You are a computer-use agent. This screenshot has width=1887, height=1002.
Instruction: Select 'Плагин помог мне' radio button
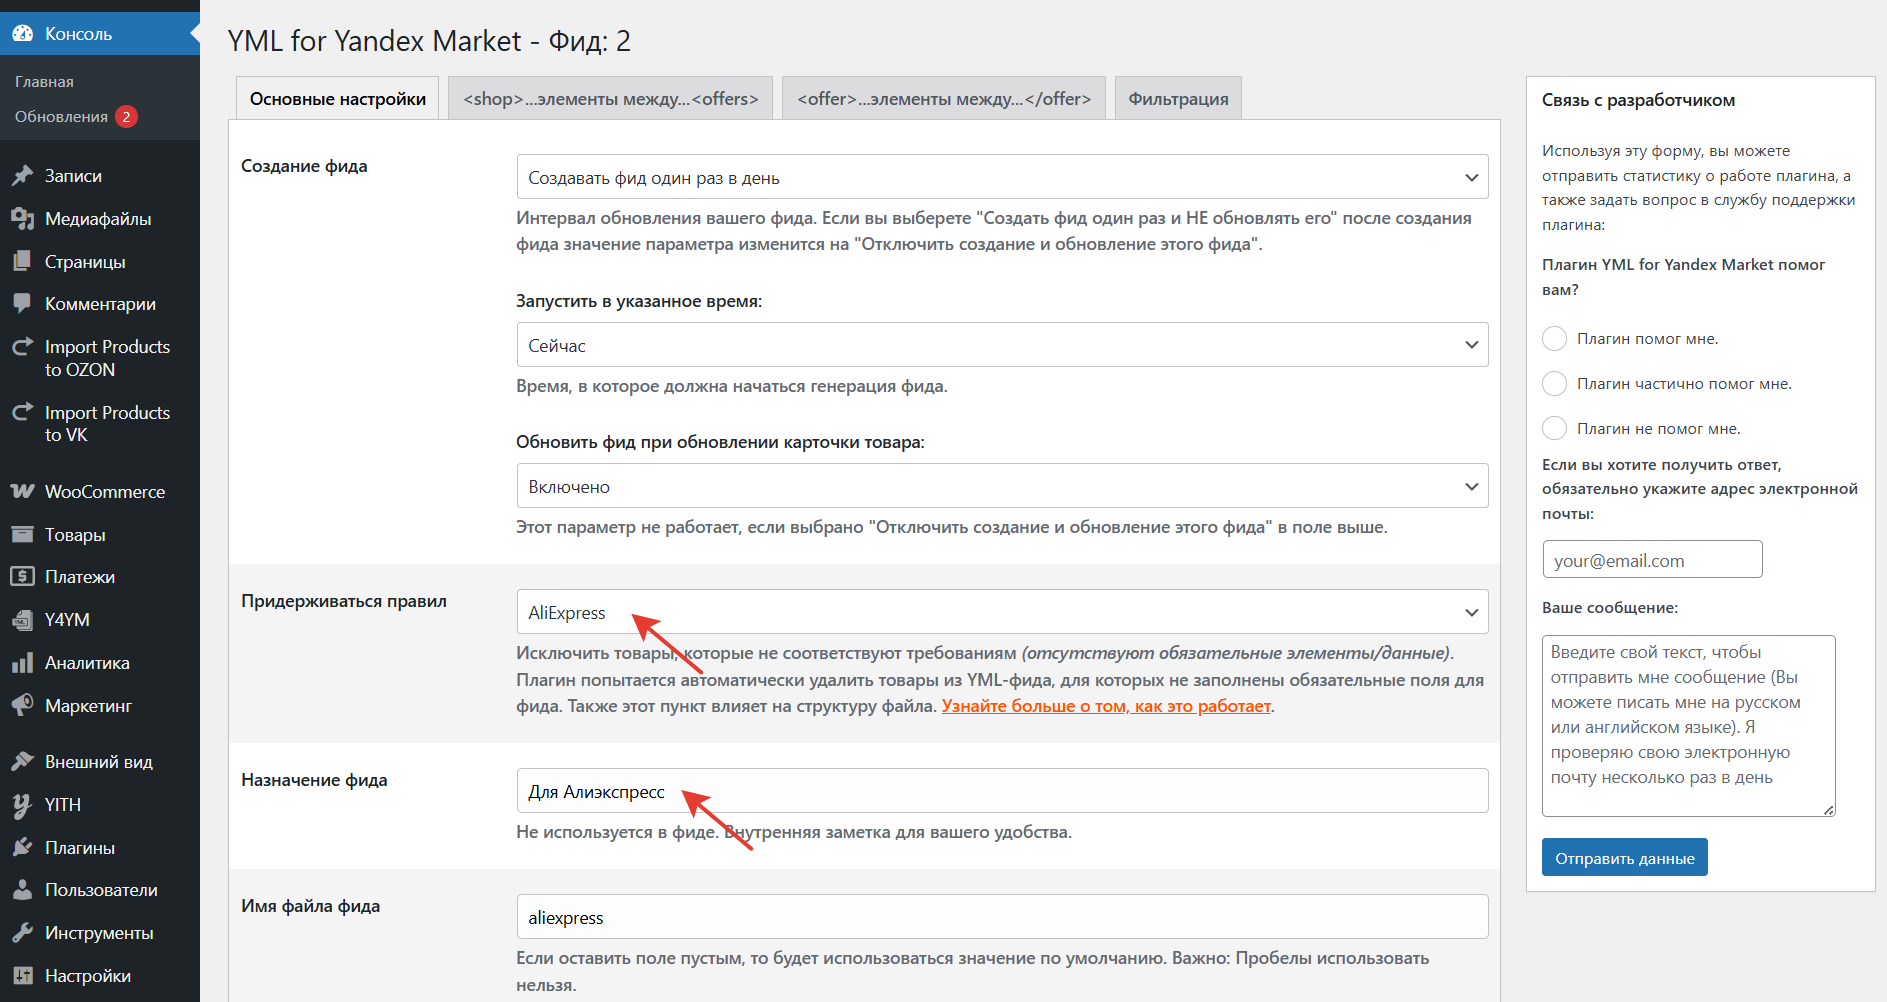1554,339
